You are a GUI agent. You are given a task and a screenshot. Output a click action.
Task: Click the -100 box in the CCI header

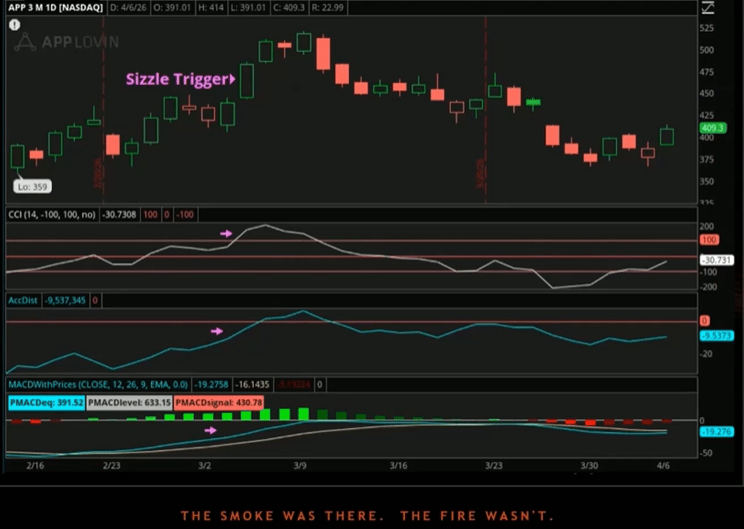click(x=186, y=214)
